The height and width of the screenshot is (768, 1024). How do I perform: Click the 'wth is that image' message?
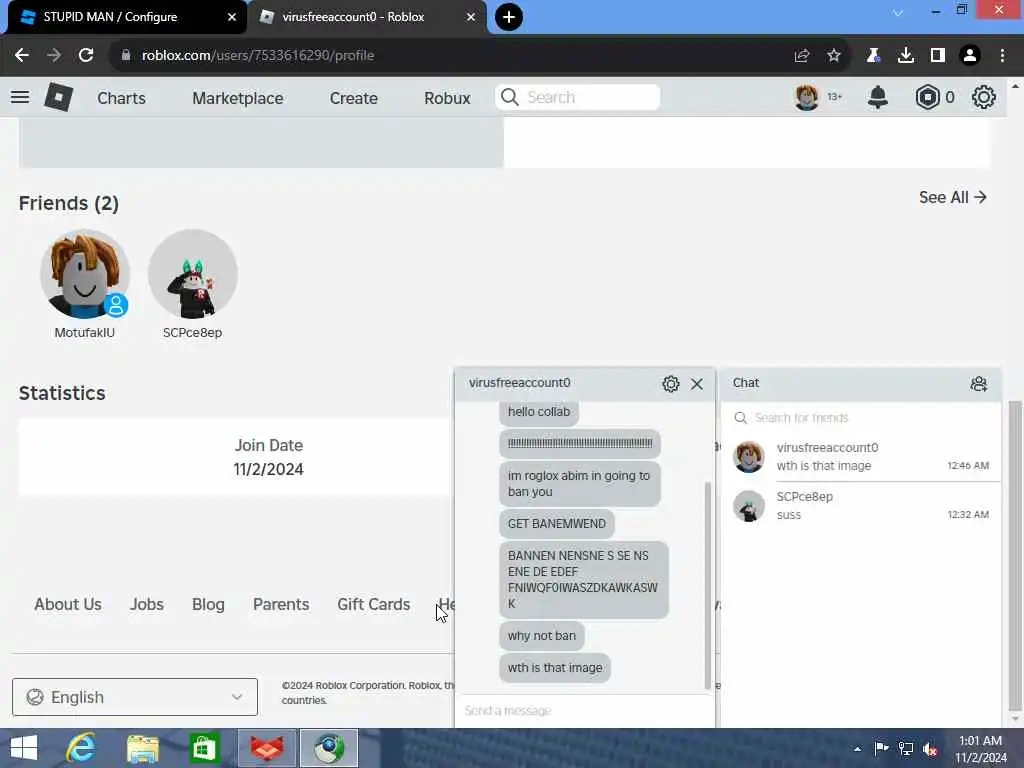555,667
